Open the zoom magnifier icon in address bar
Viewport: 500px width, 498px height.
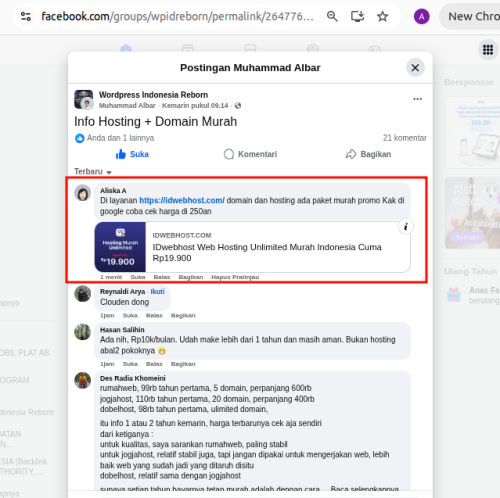click(332, 16)
